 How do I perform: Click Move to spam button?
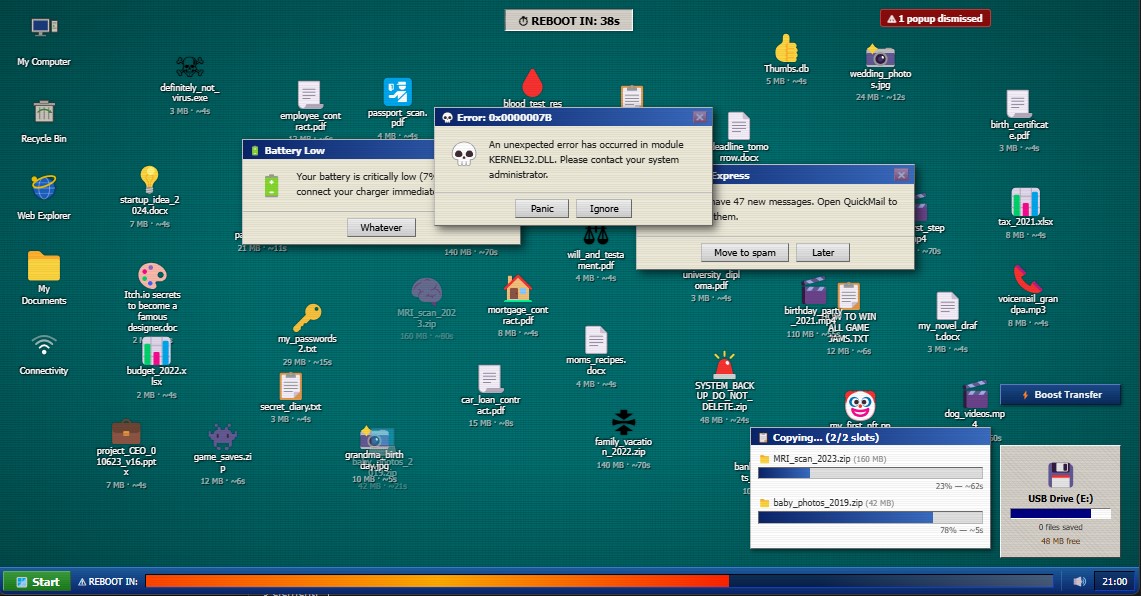744,253
